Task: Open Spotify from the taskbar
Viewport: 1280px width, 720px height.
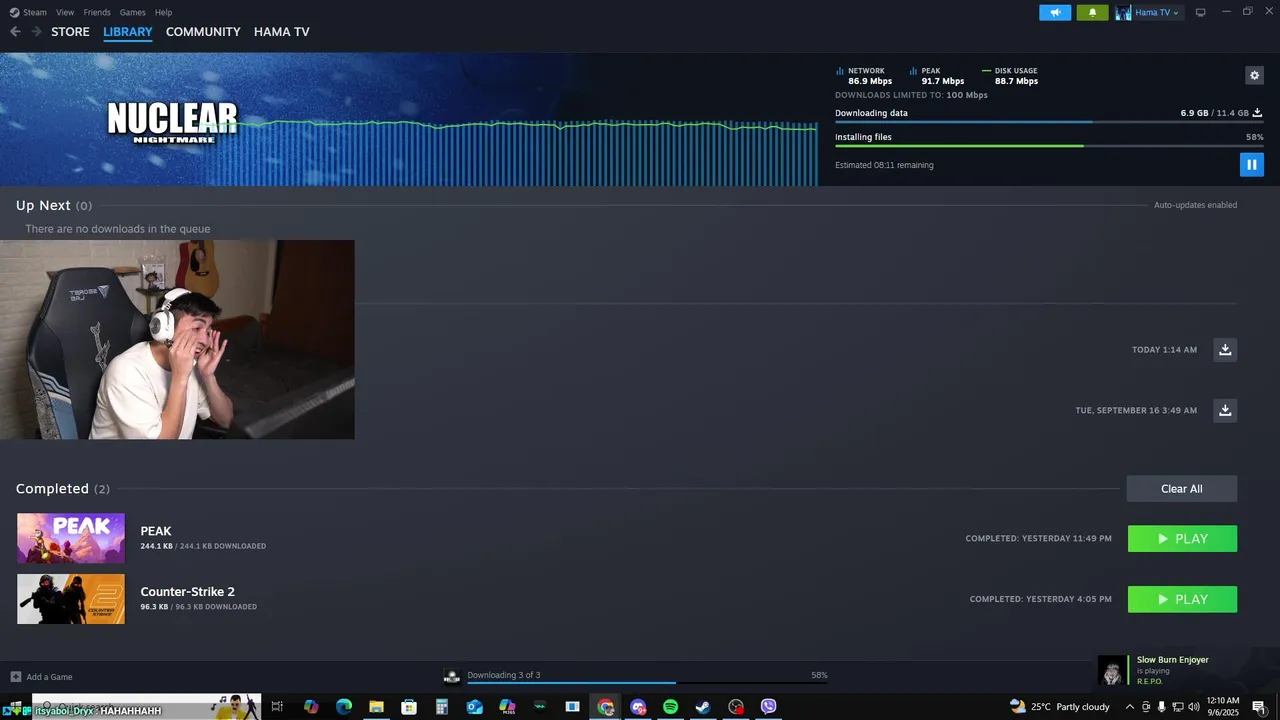Action: [x=671, y=707]
